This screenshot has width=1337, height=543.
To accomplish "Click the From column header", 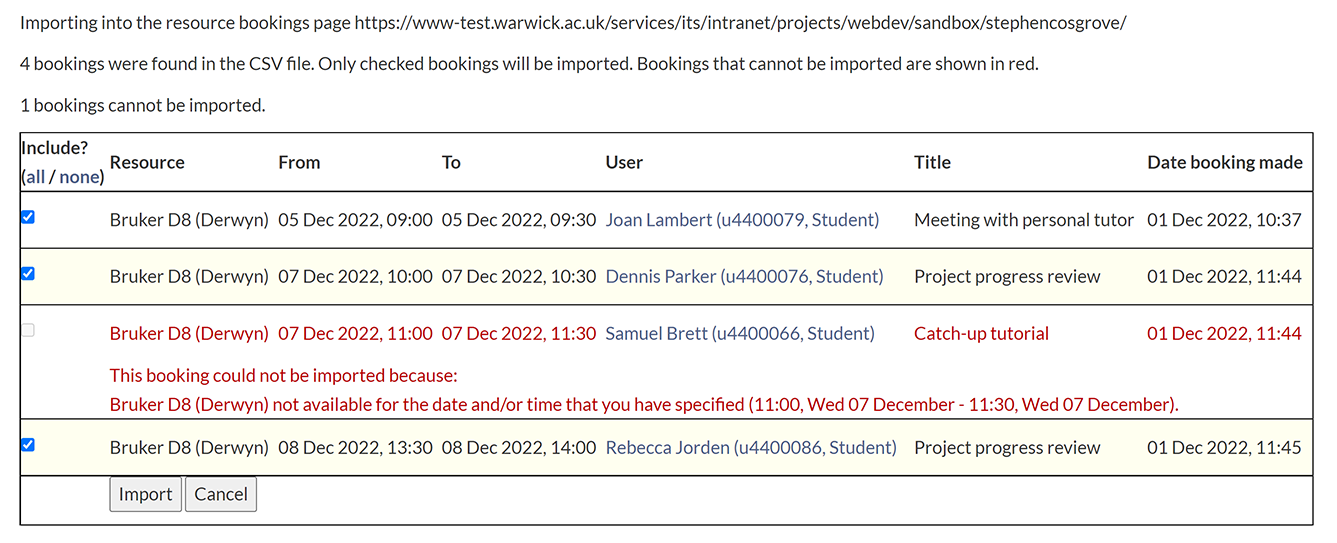I will click(299, 162).
